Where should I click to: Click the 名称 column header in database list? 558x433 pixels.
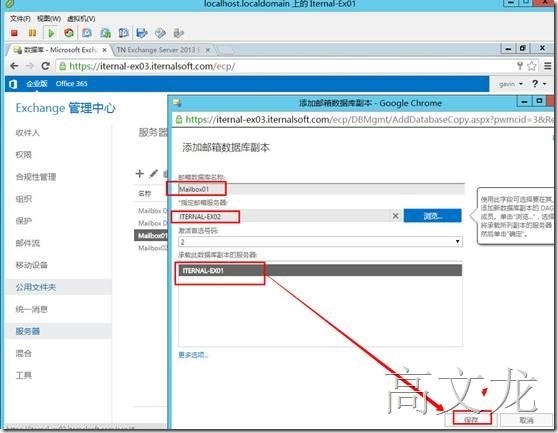click(145, 194)
